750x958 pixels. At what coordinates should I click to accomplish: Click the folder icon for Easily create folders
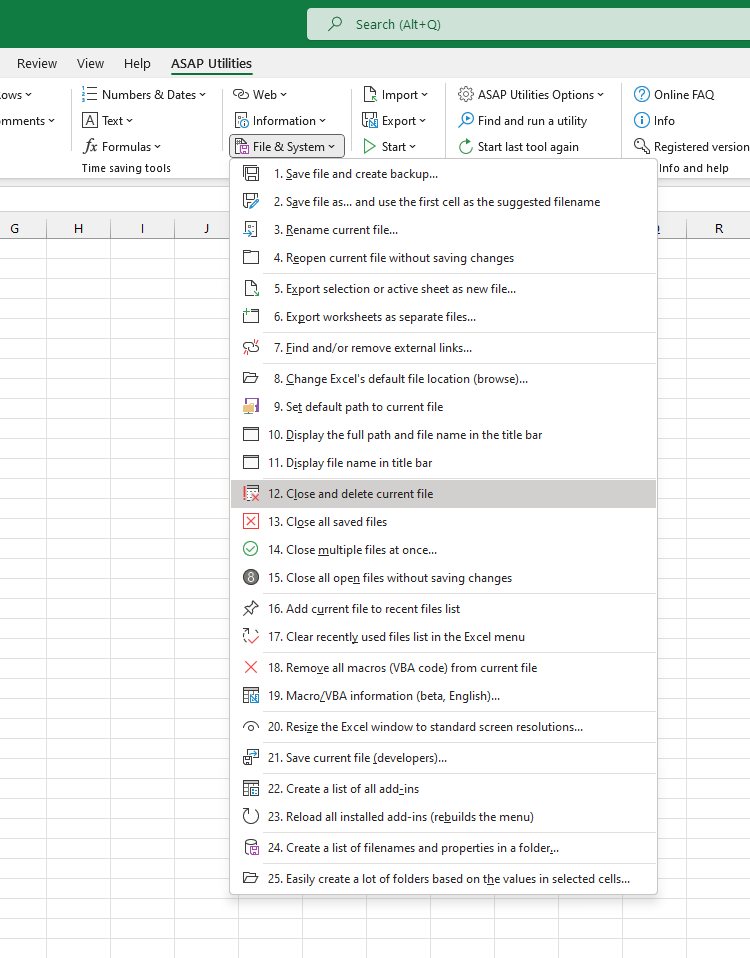[250, 879]
